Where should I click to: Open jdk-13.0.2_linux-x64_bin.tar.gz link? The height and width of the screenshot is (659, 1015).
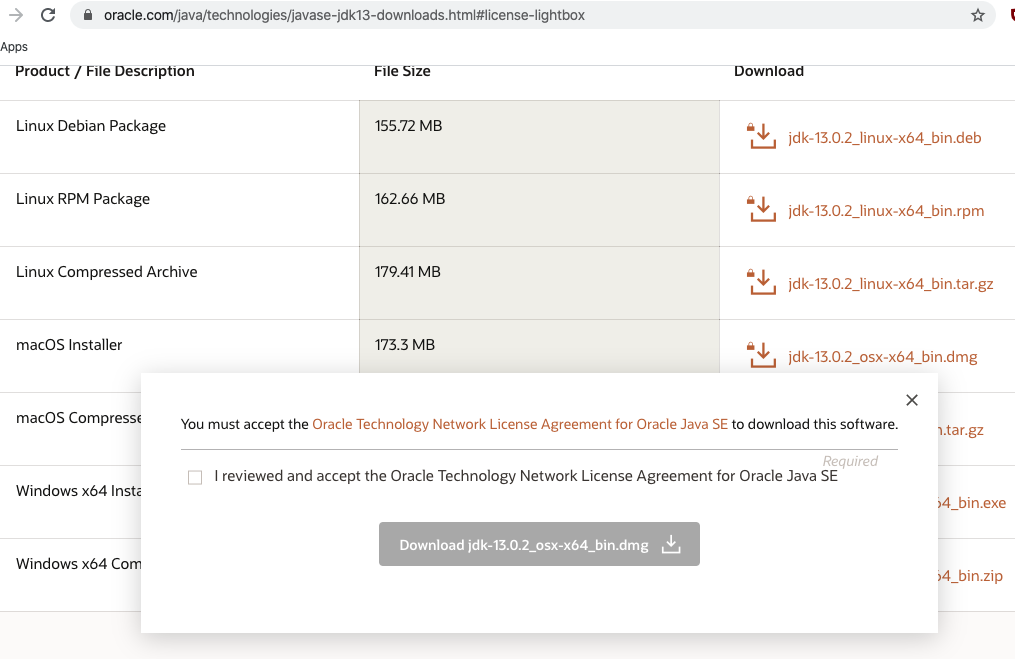pos(890,284)
